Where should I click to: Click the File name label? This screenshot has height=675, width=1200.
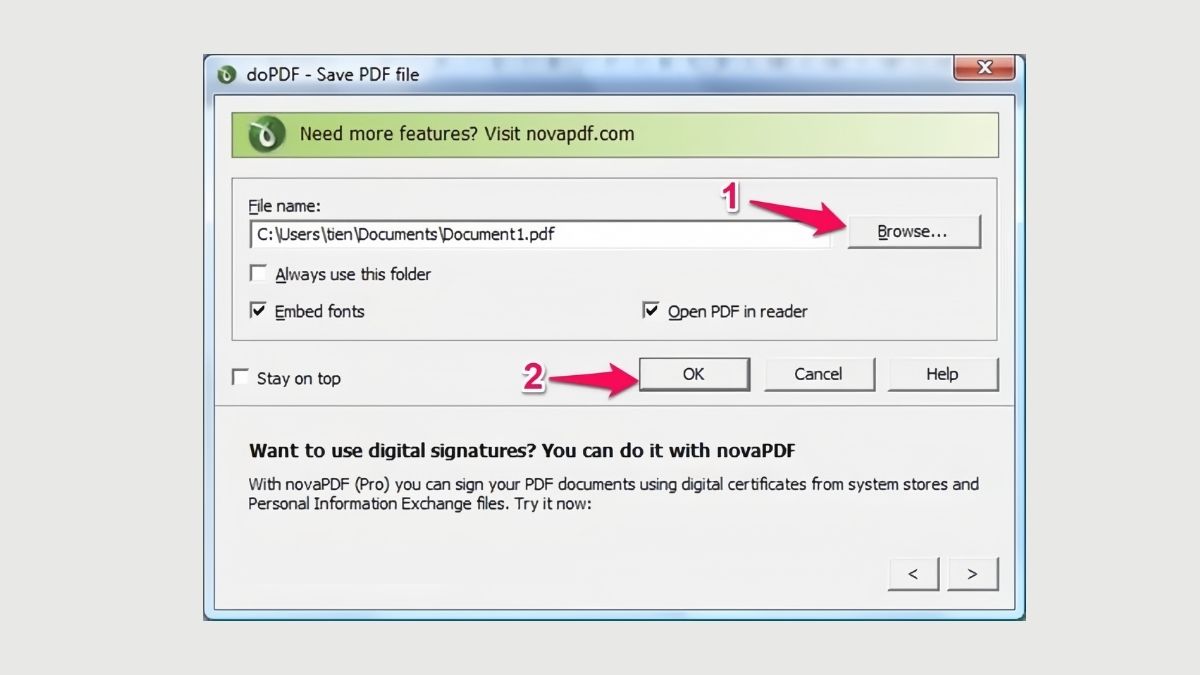(x=285, y=206)
